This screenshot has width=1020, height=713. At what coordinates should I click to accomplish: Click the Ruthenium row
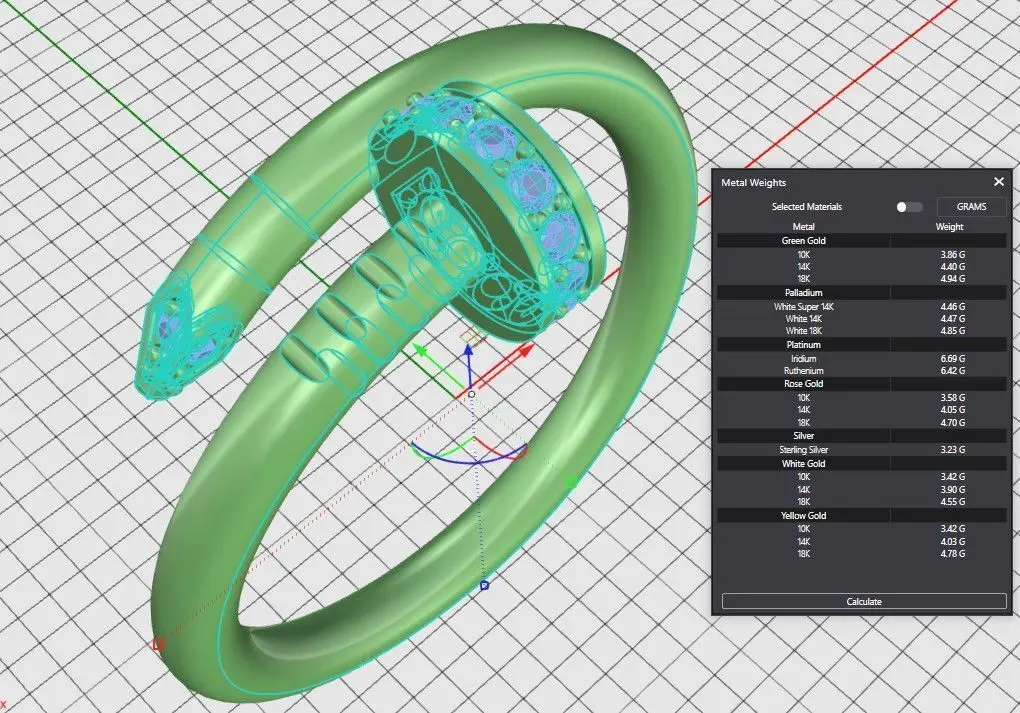(x=862, y=371)
